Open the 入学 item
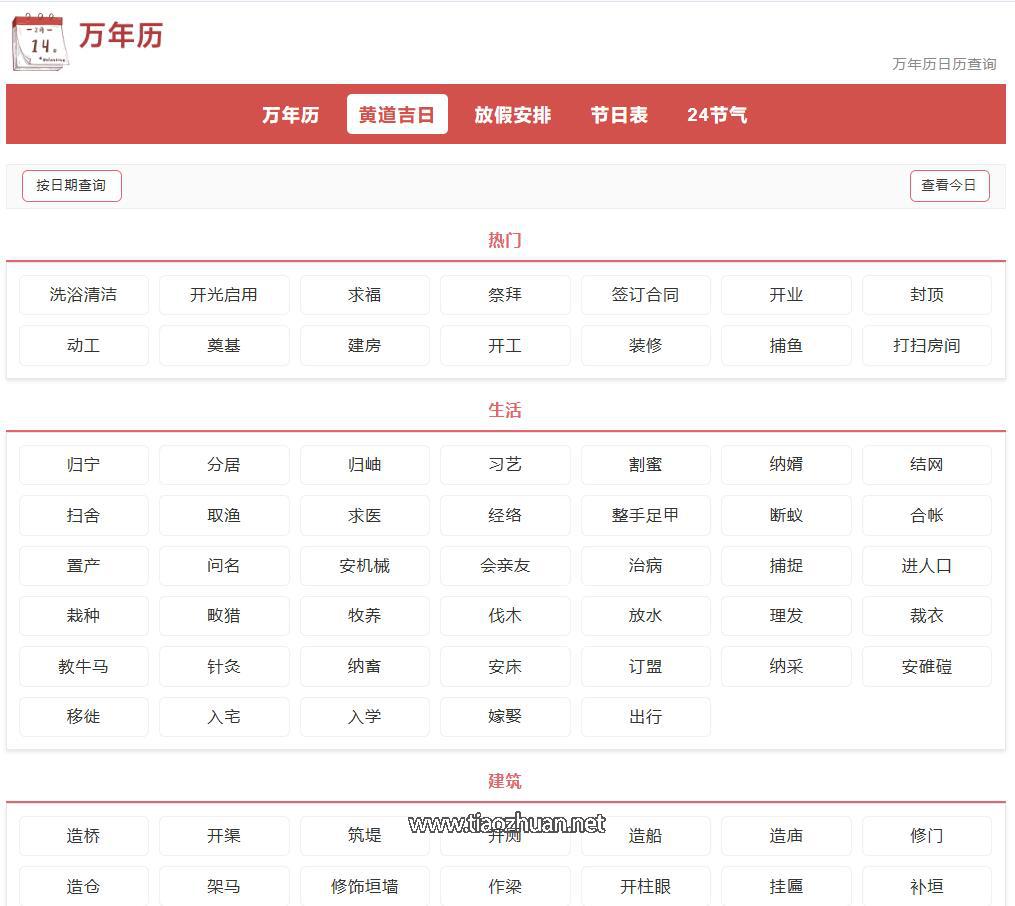The height and width of the screenshot is (906, 1015). 364,717
